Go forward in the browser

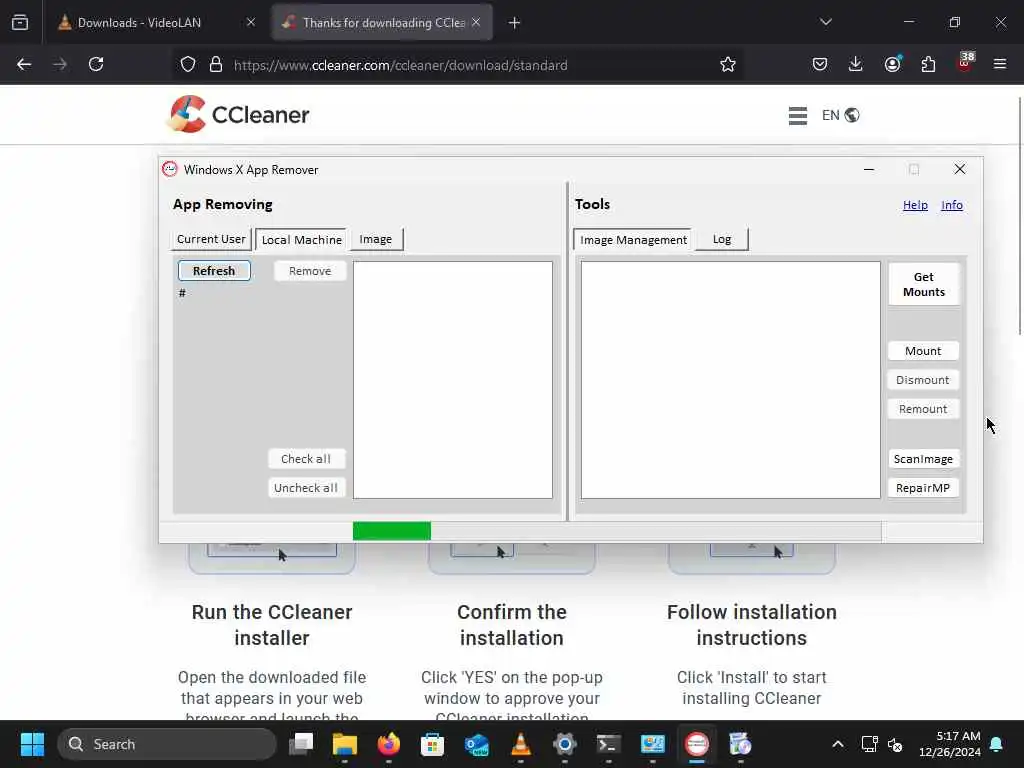pos(60,64)
